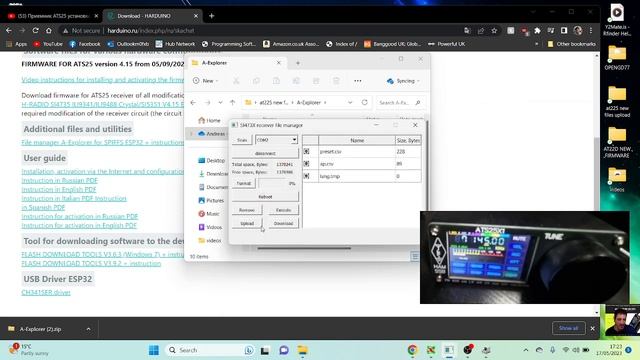Click the taskbar Search box
640x360 pixels.
[x=210, y=350]
